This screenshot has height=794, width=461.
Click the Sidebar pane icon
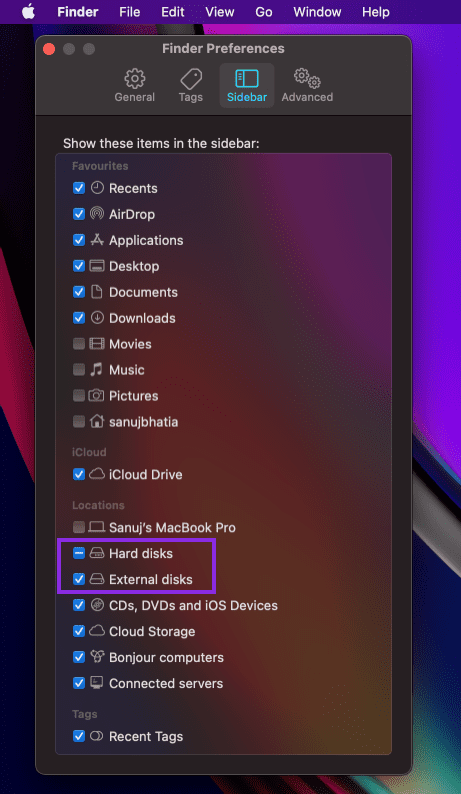[247, 78]
